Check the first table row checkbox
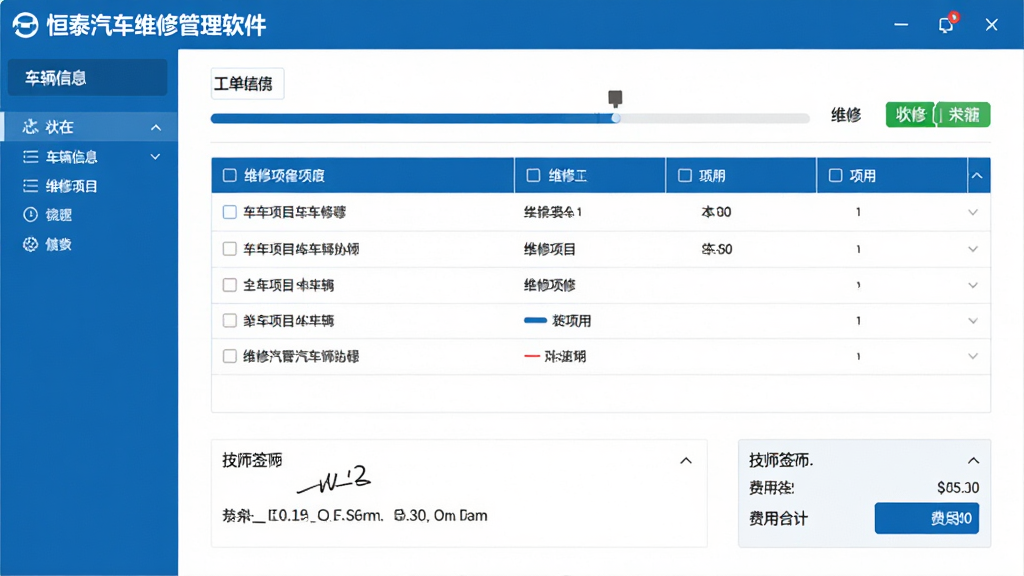The width and height of the screenshot is (1024, 576). (229, 212)
